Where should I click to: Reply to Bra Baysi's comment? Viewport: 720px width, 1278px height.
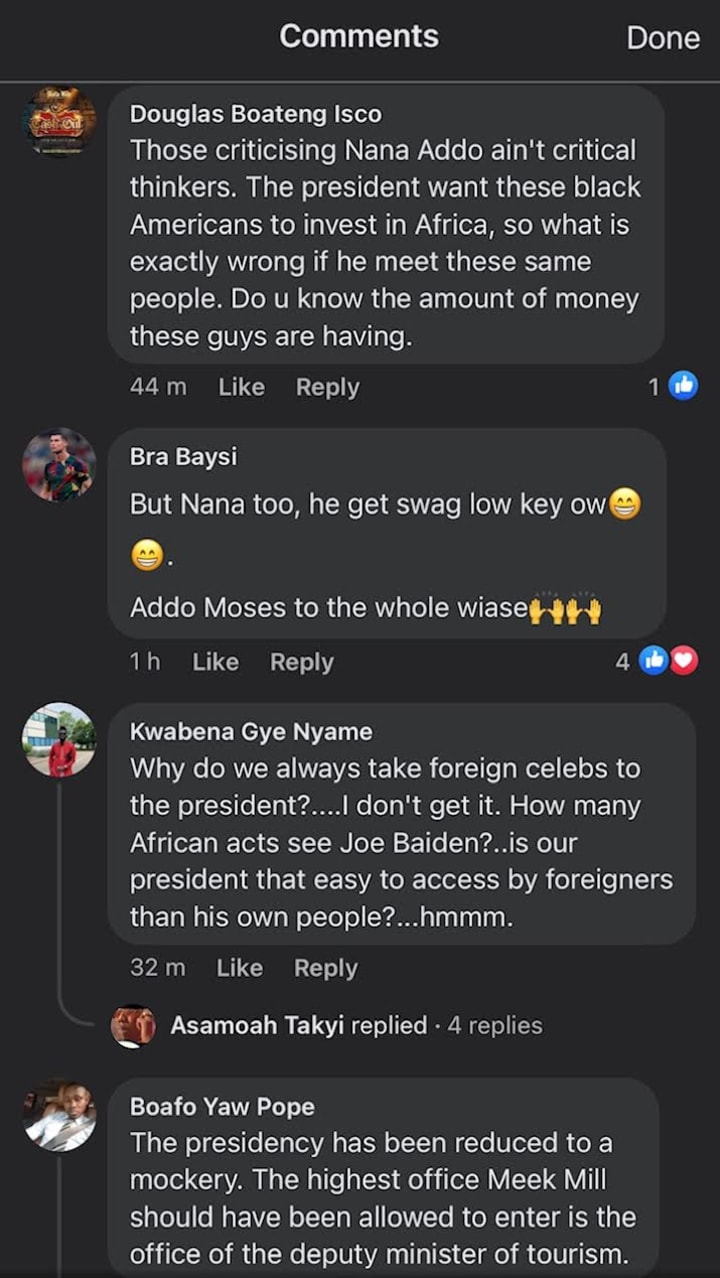click(x=301, y=662)
